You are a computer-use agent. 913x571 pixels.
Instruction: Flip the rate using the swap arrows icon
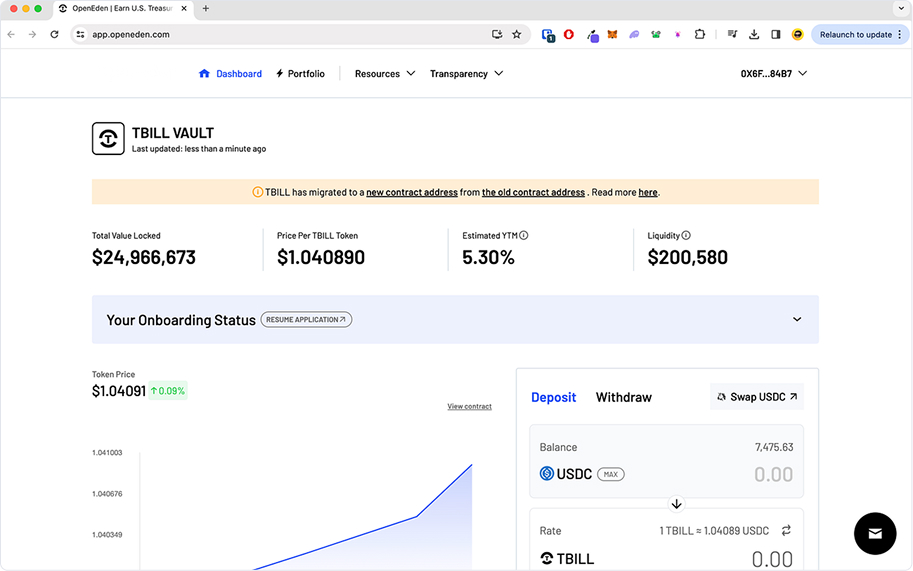pos(786,530)
